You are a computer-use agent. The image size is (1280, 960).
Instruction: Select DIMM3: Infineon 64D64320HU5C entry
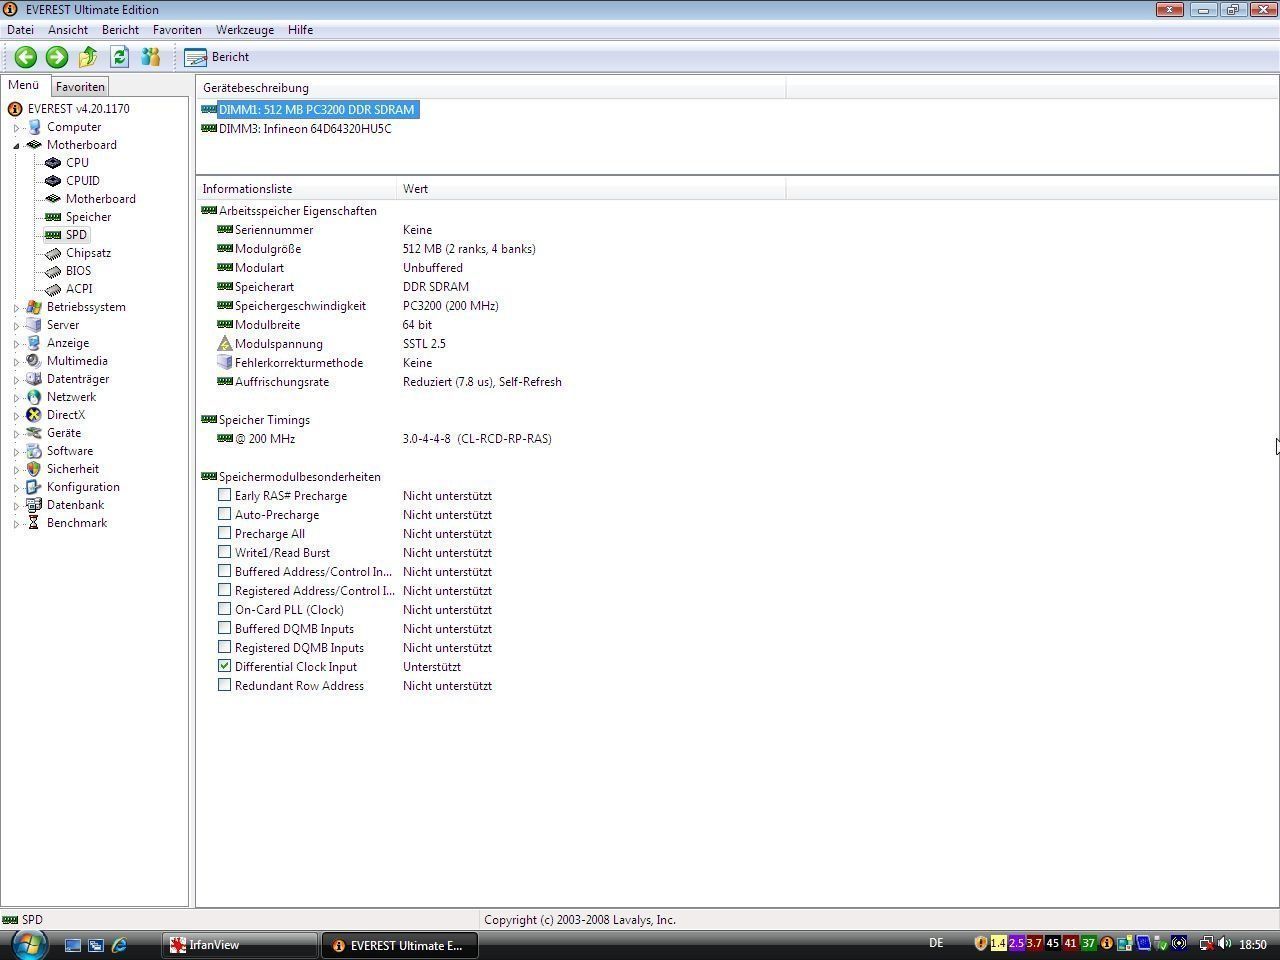click(305, 129)
